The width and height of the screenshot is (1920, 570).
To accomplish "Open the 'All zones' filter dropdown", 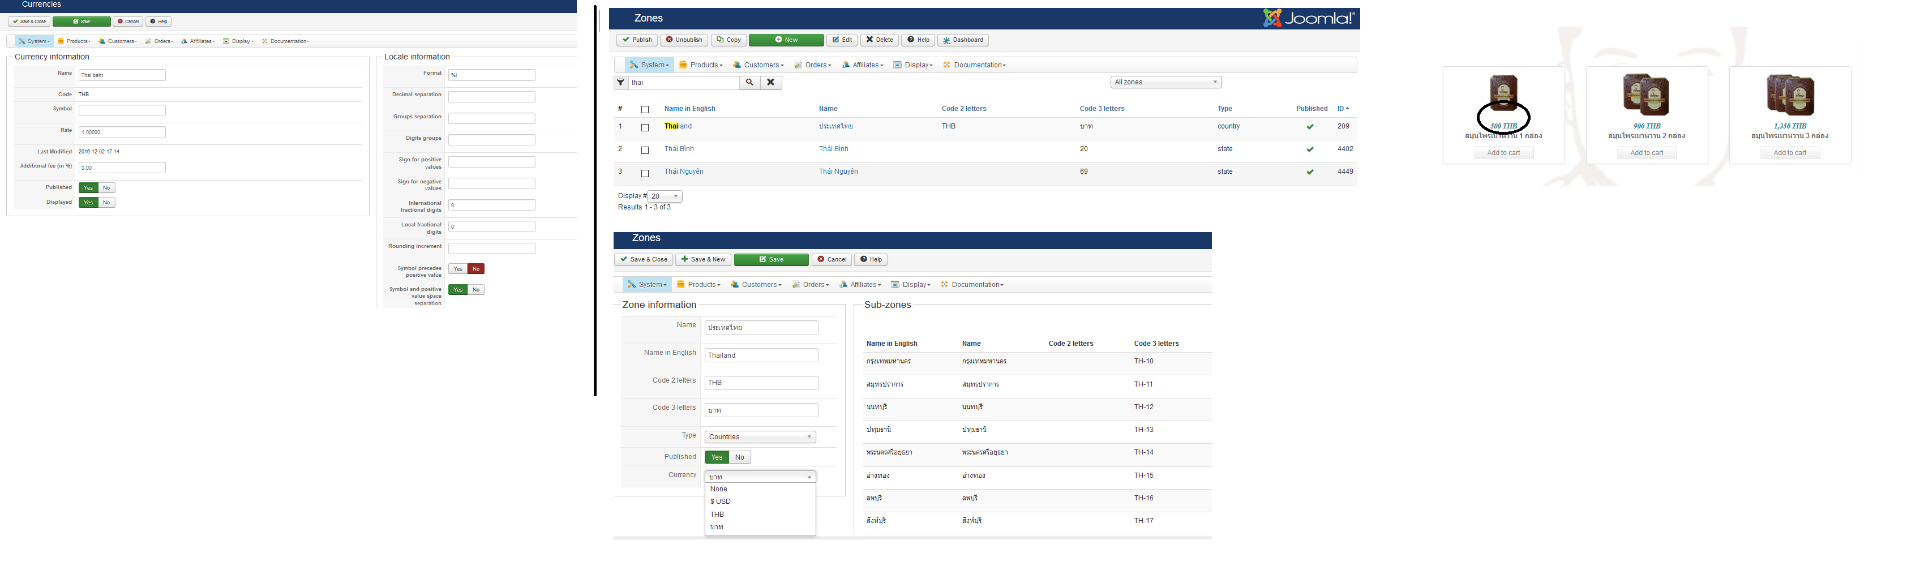I will click(1165, 82).
